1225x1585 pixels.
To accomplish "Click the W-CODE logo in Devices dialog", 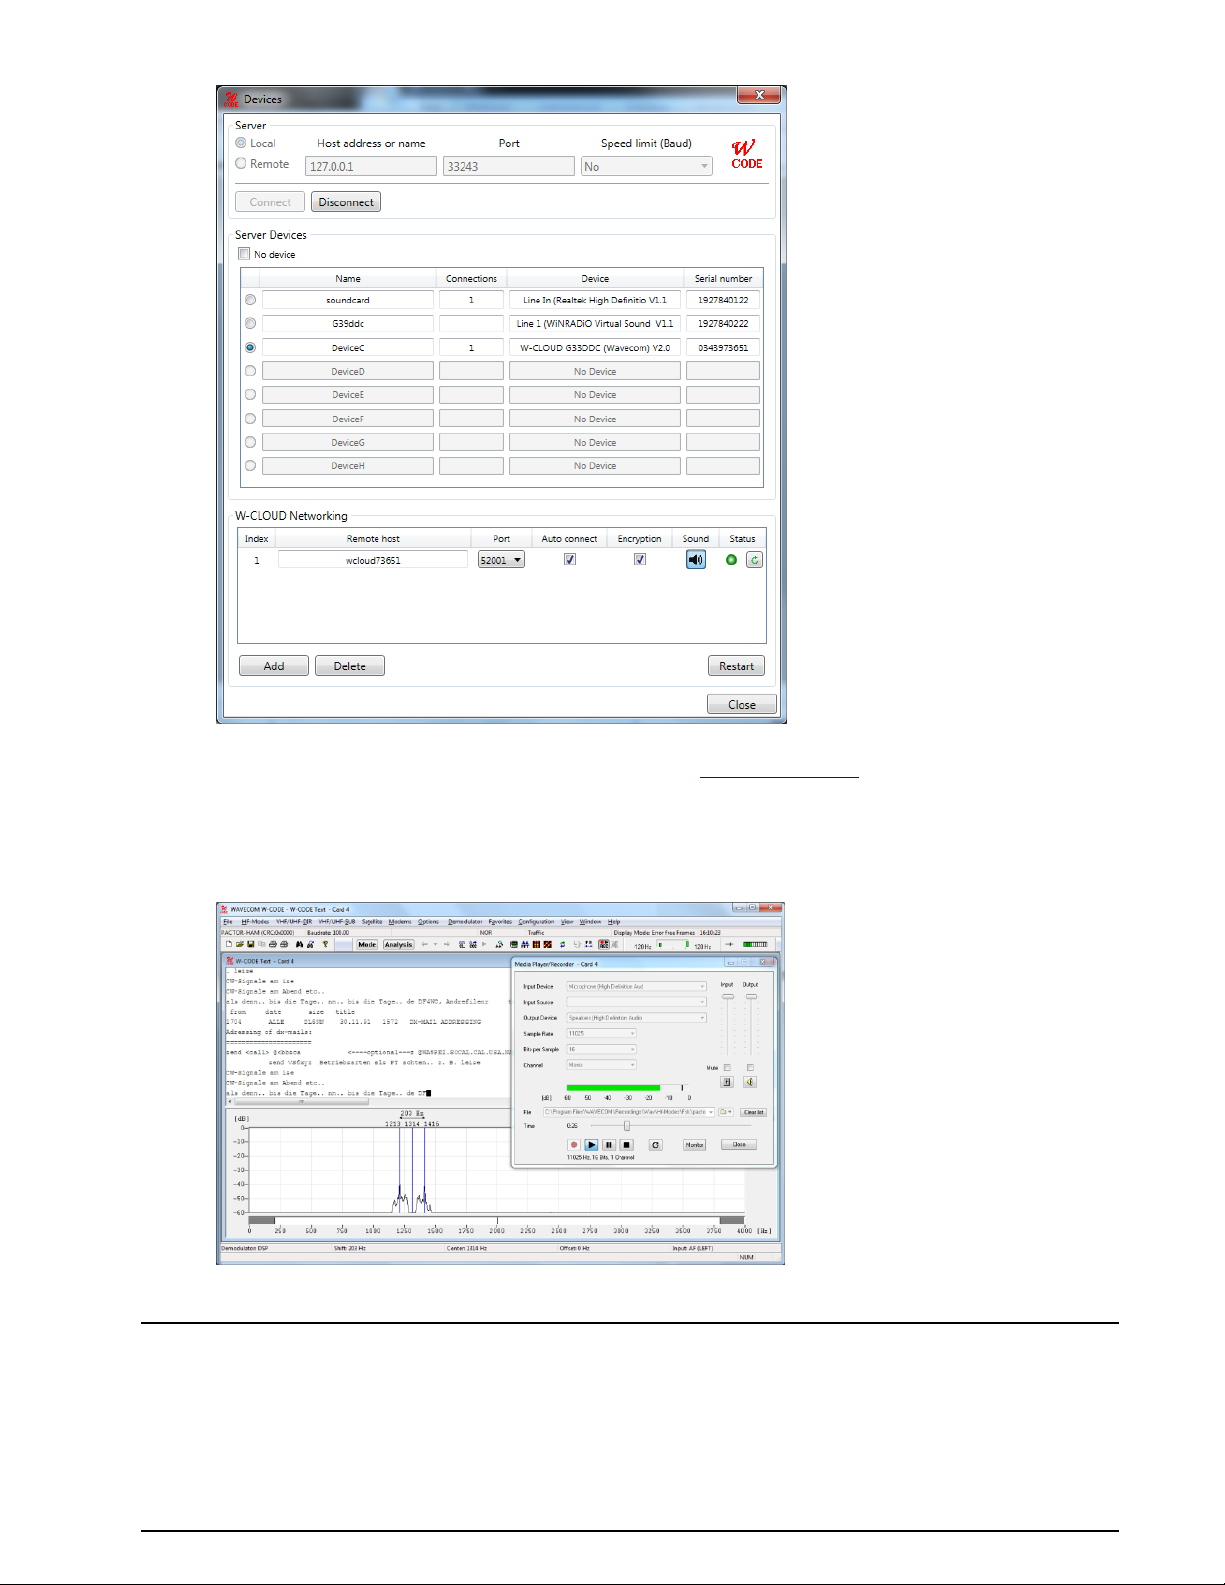I will tap(746, 154).
